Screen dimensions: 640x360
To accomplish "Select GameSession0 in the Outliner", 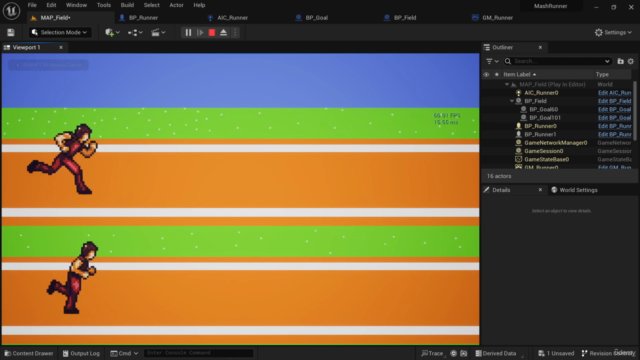I will 544,151.
